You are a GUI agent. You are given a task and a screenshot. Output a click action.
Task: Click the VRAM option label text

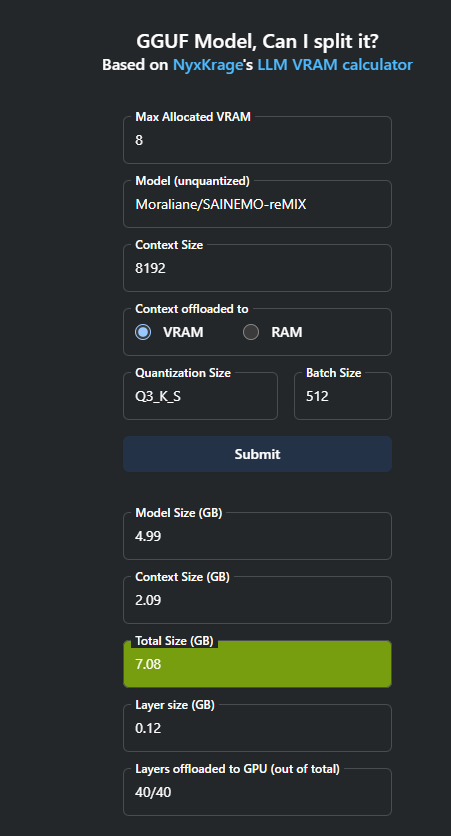pos(183,332)
